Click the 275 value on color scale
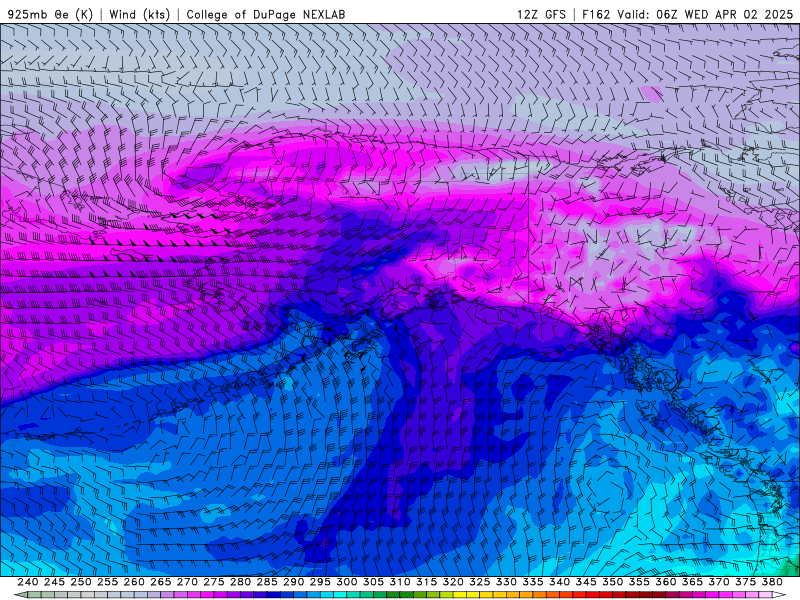This screenshot has width=800, height=600. click(213, 582)
